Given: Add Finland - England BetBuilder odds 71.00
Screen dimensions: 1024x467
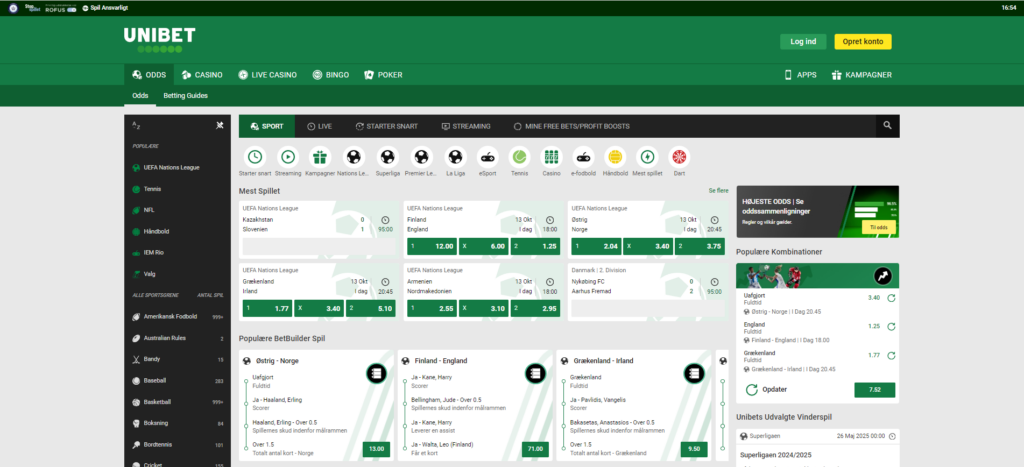Looking at the screenshot, I should [x=536, y=449].
